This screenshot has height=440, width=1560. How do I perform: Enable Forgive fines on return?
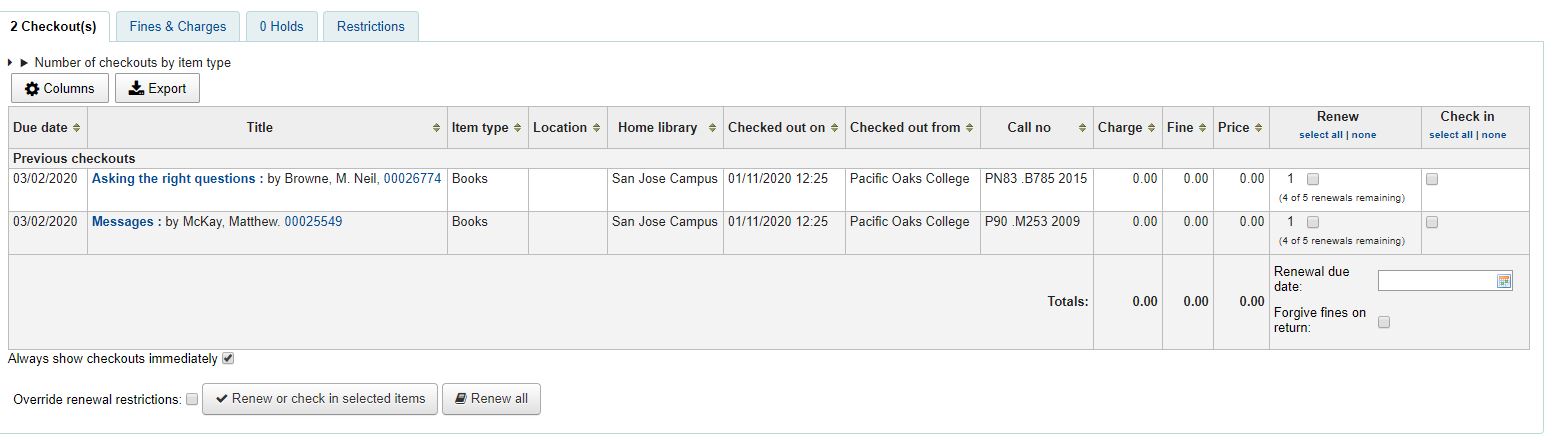click(1384, 322)
